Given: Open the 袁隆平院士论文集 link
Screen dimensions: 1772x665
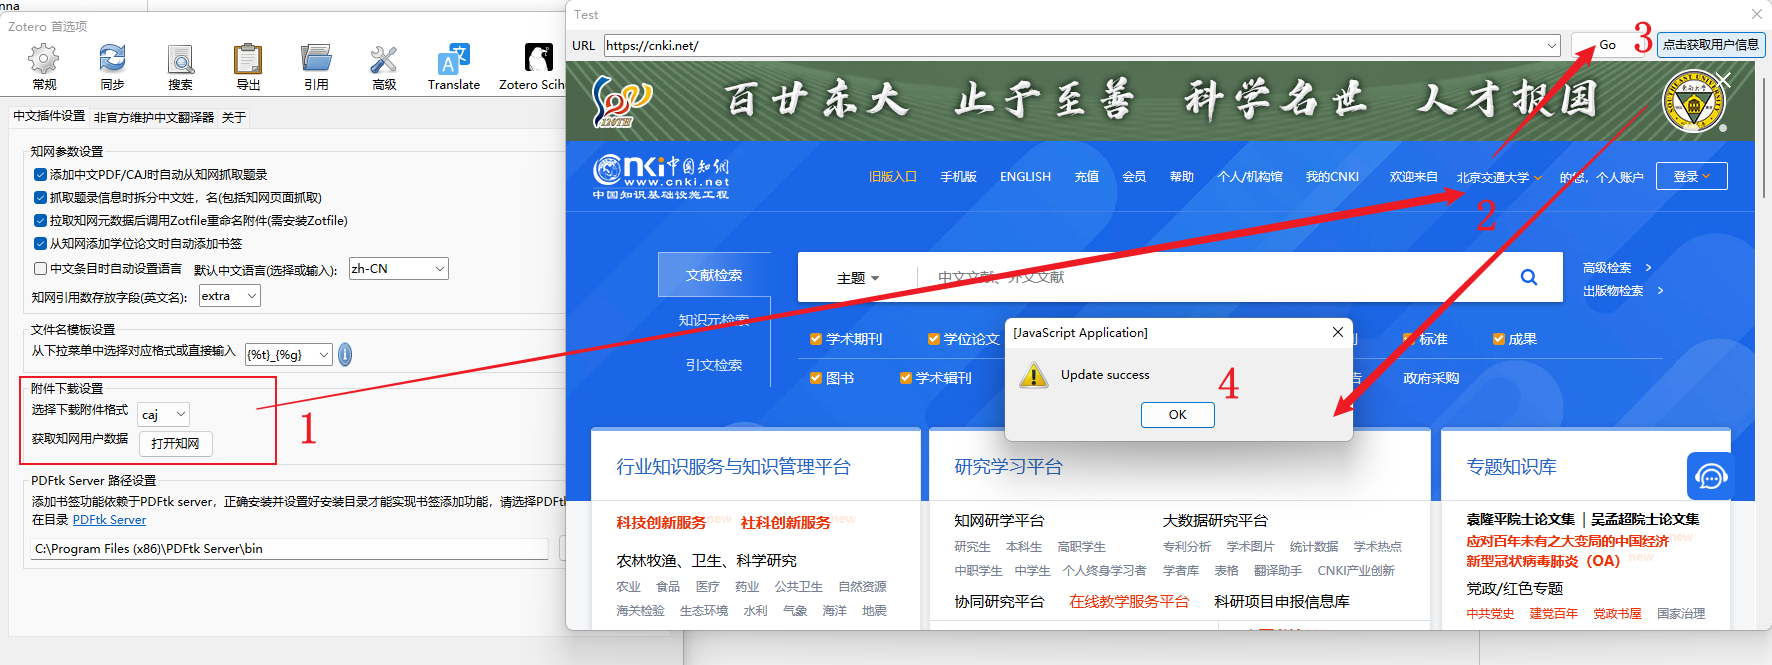Looking at the screenshot, I should (x=1520, y=519).
